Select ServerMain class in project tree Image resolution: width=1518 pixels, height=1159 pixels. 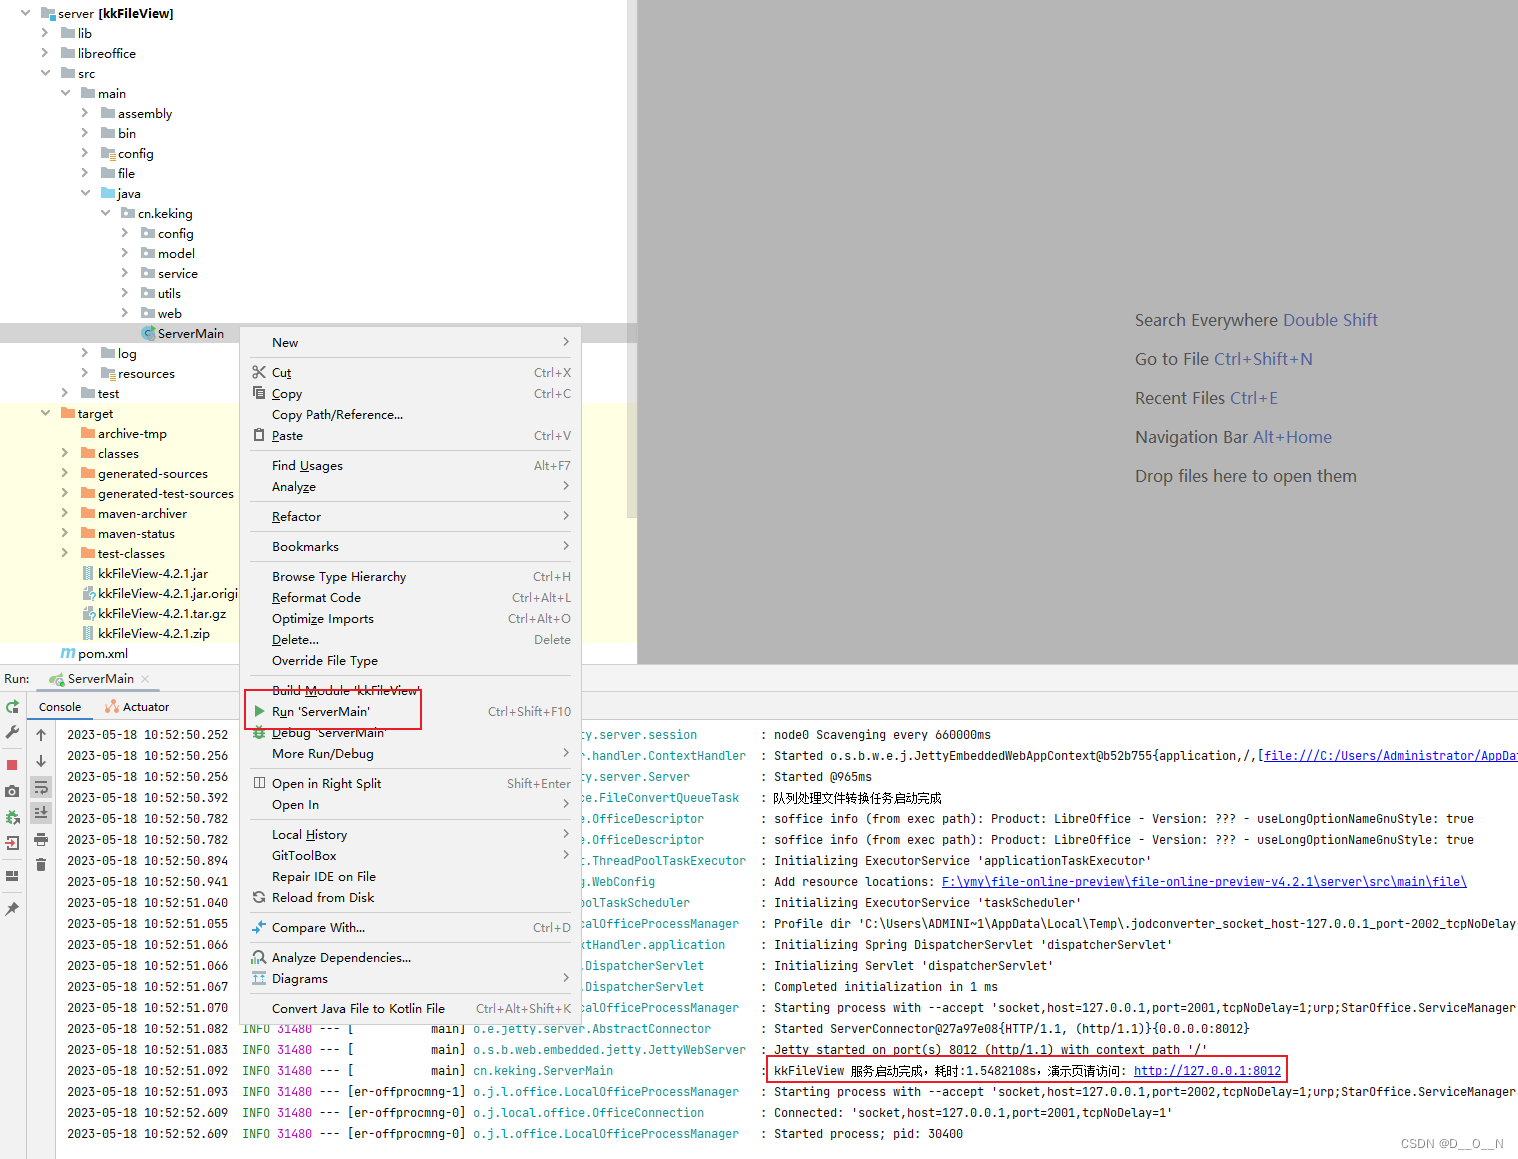pyautogui.click(x=183, y=333)
